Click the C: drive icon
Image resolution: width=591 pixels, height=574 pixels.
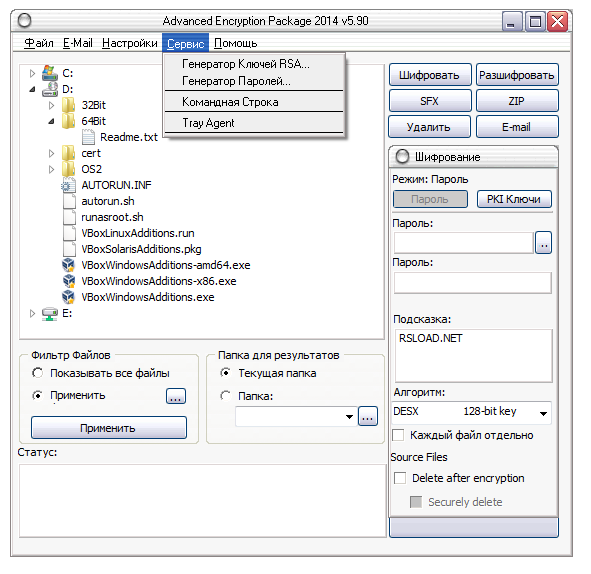49,73
